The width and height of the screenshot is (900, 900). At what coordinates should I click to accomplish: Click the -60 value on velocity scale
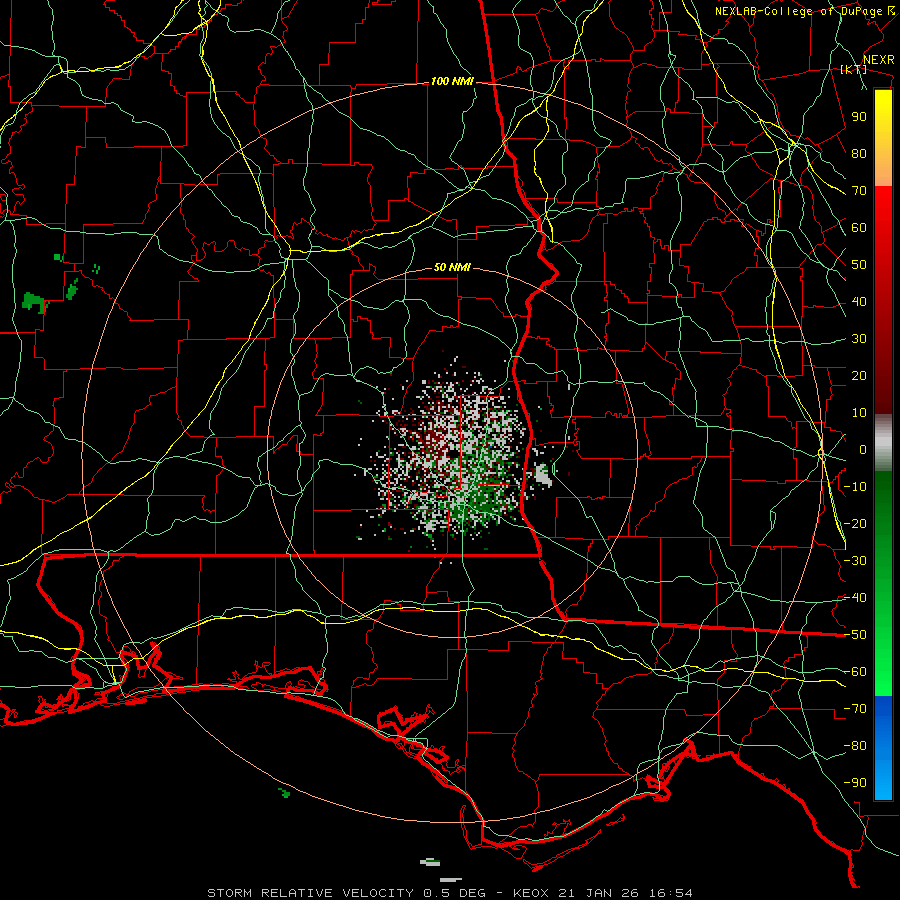click(855, 672)
